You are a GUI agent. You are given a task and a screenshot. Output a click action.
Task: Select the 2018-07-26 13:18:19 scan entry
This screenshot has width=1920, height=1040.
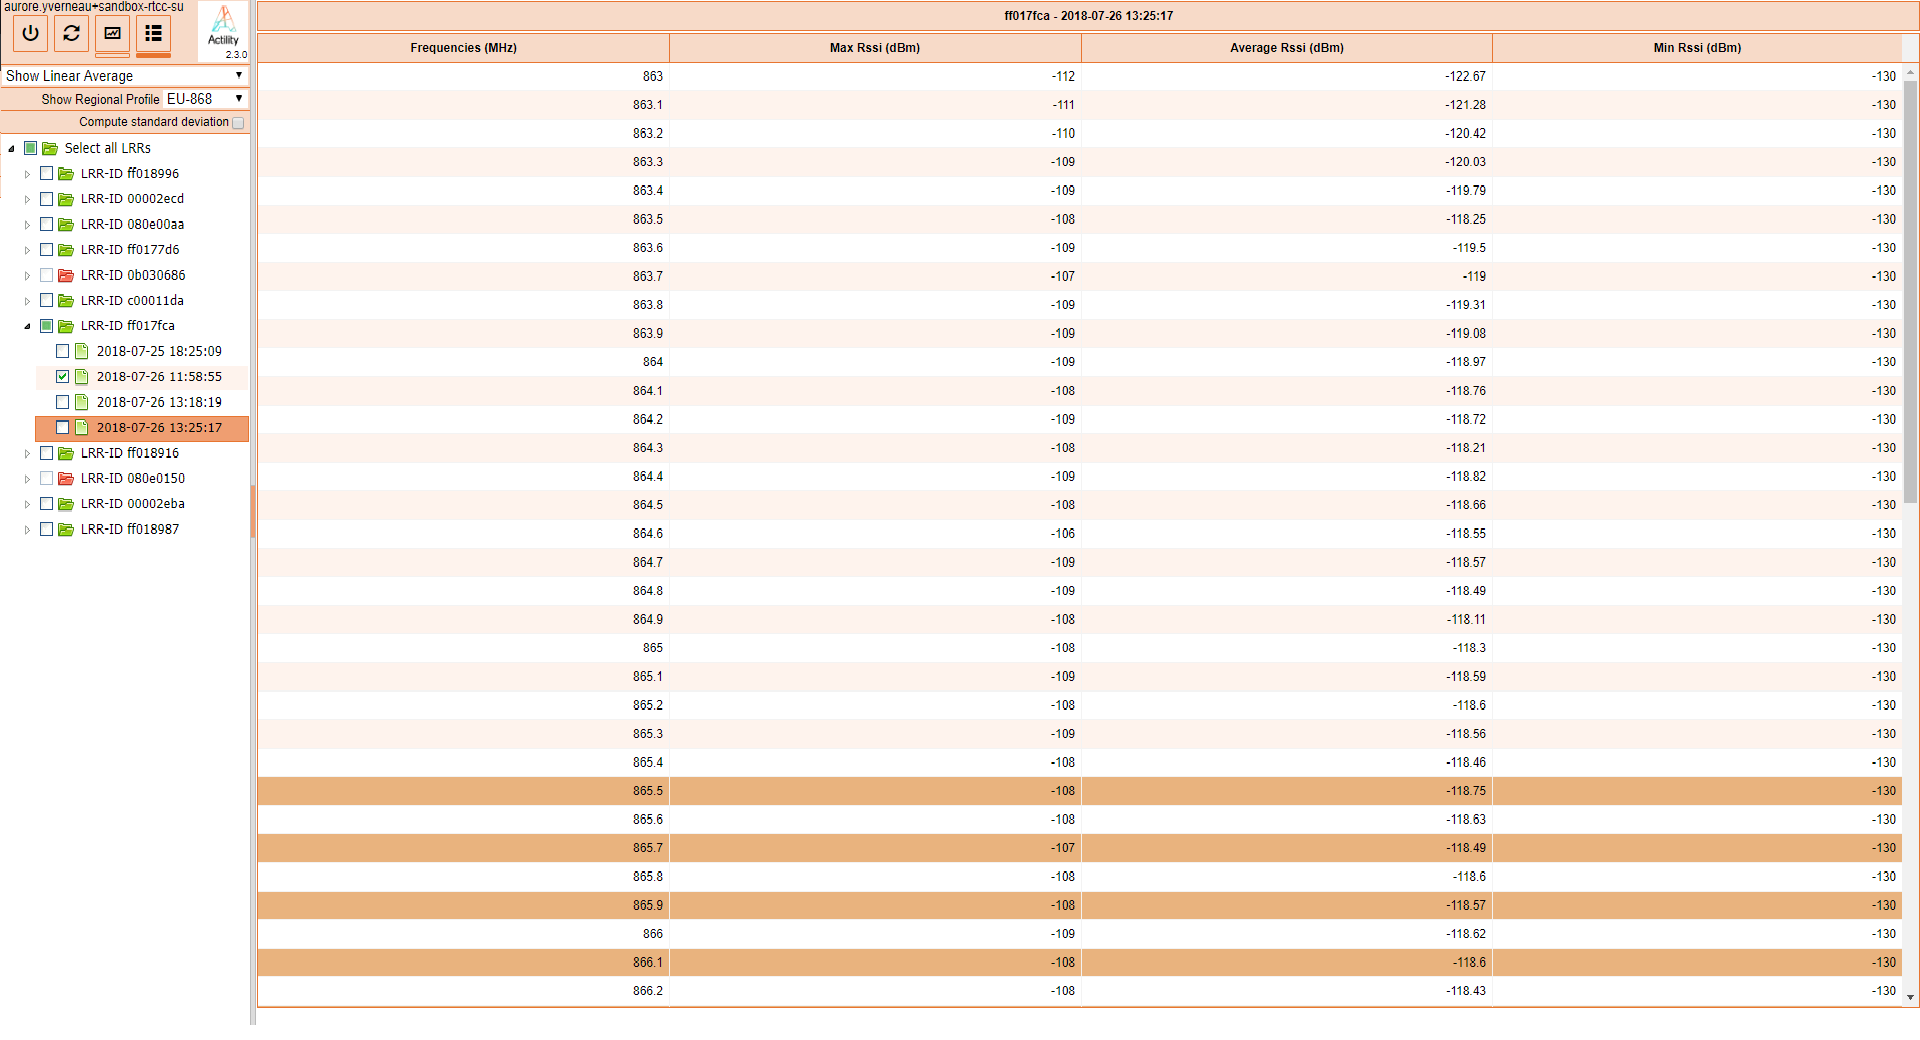[159, 402]
